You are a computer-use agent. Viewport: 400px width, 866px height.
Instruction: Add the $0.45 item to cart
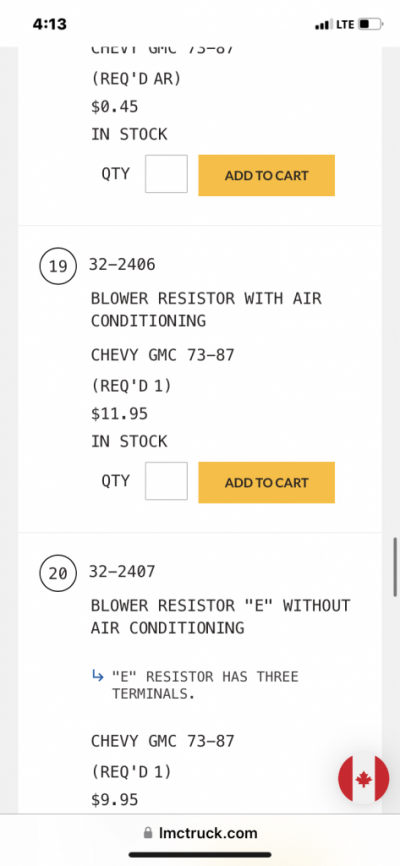click(266, 175)
